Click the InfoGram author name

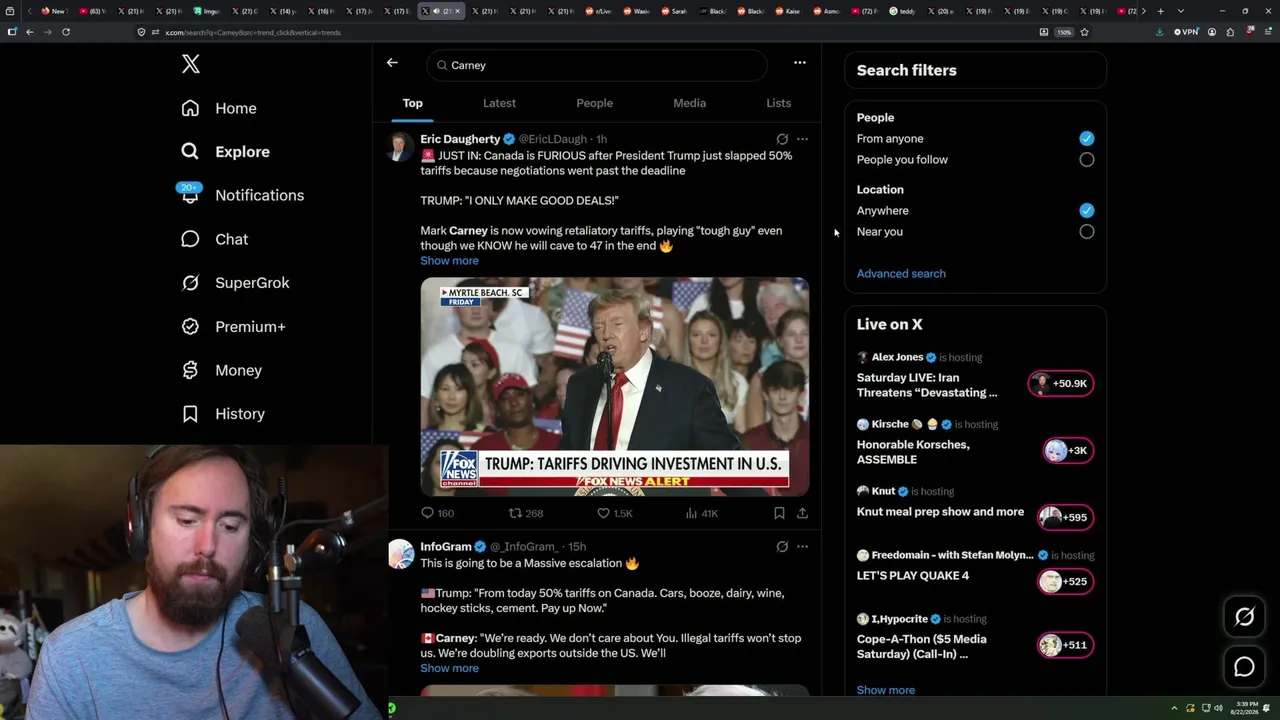tap(446, 547)
